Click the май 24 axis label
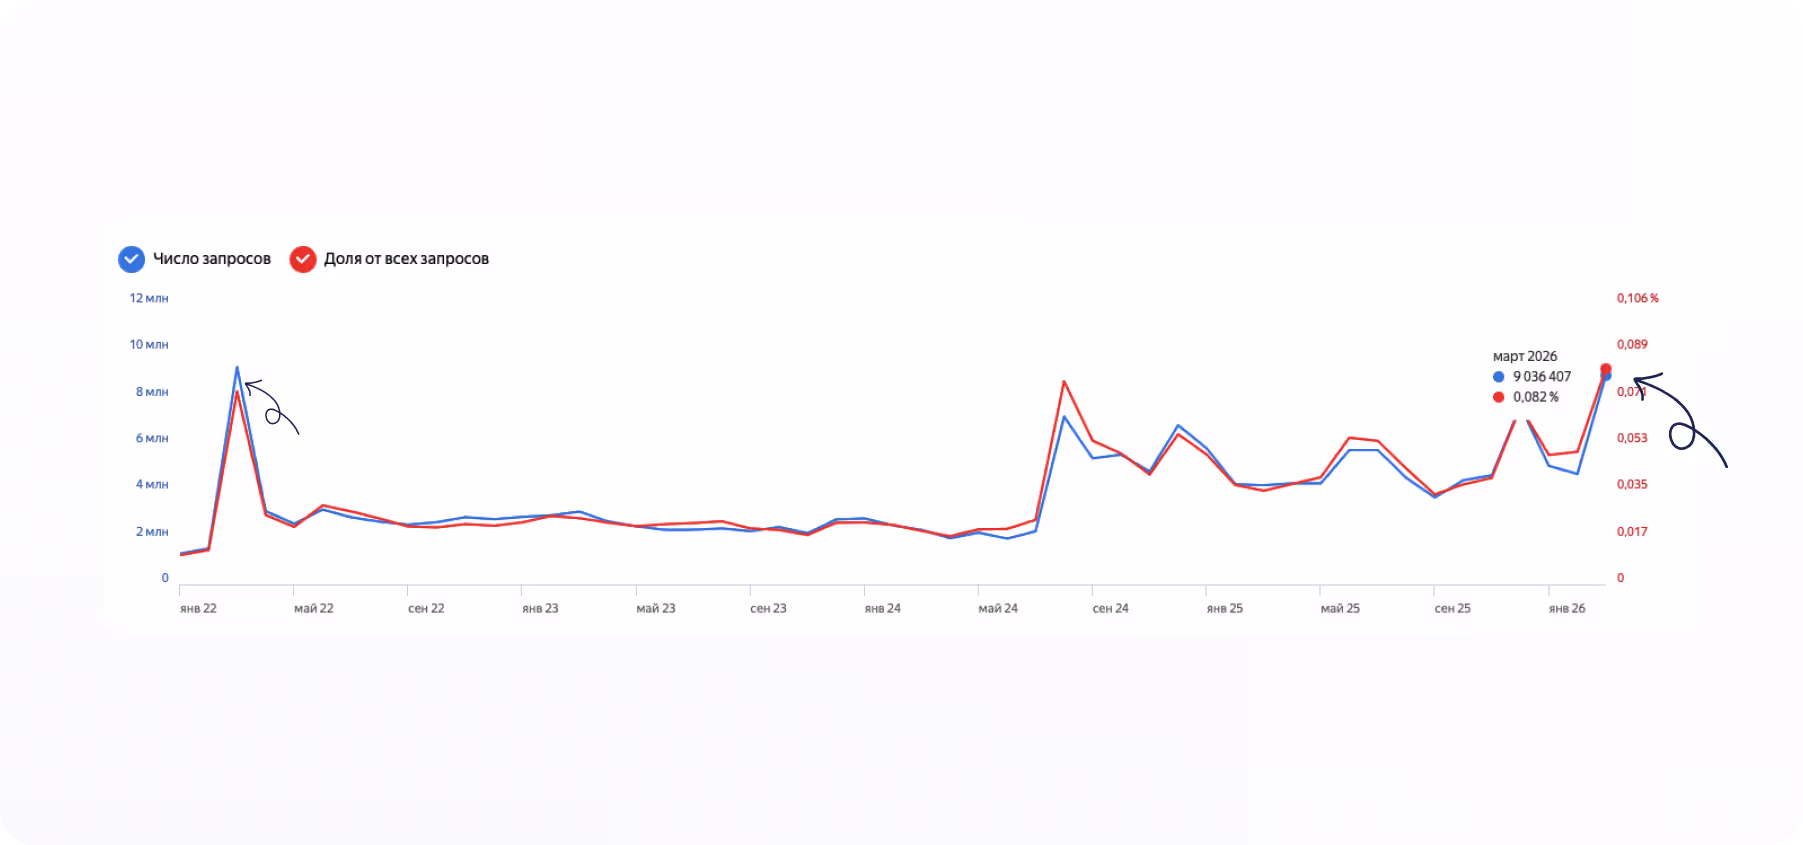 click(998, 608)
